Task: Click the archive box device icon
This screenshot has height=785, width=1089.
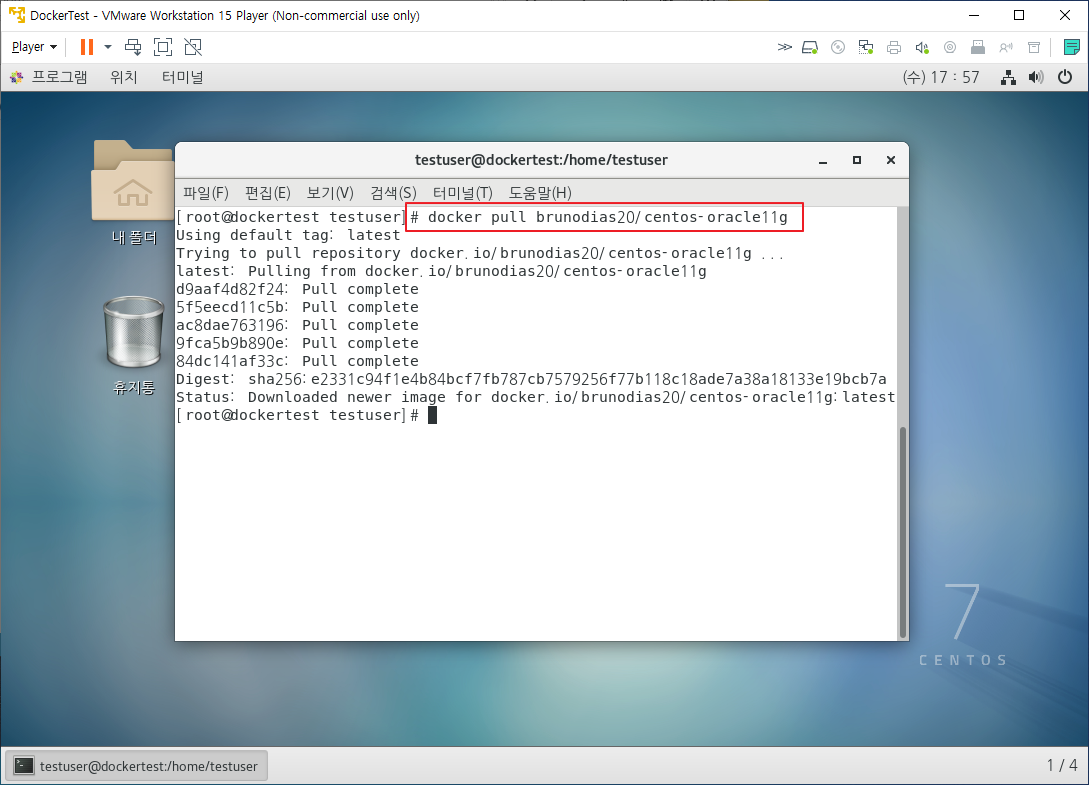Action: 1034,47
